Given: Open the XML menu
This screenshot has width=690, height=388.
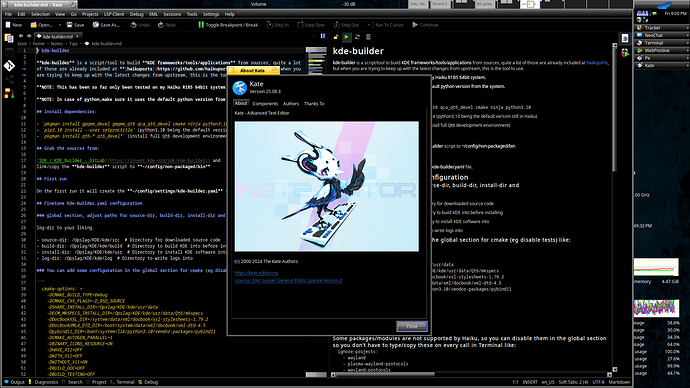Looking at the screenshot, I should click(153, 14).
